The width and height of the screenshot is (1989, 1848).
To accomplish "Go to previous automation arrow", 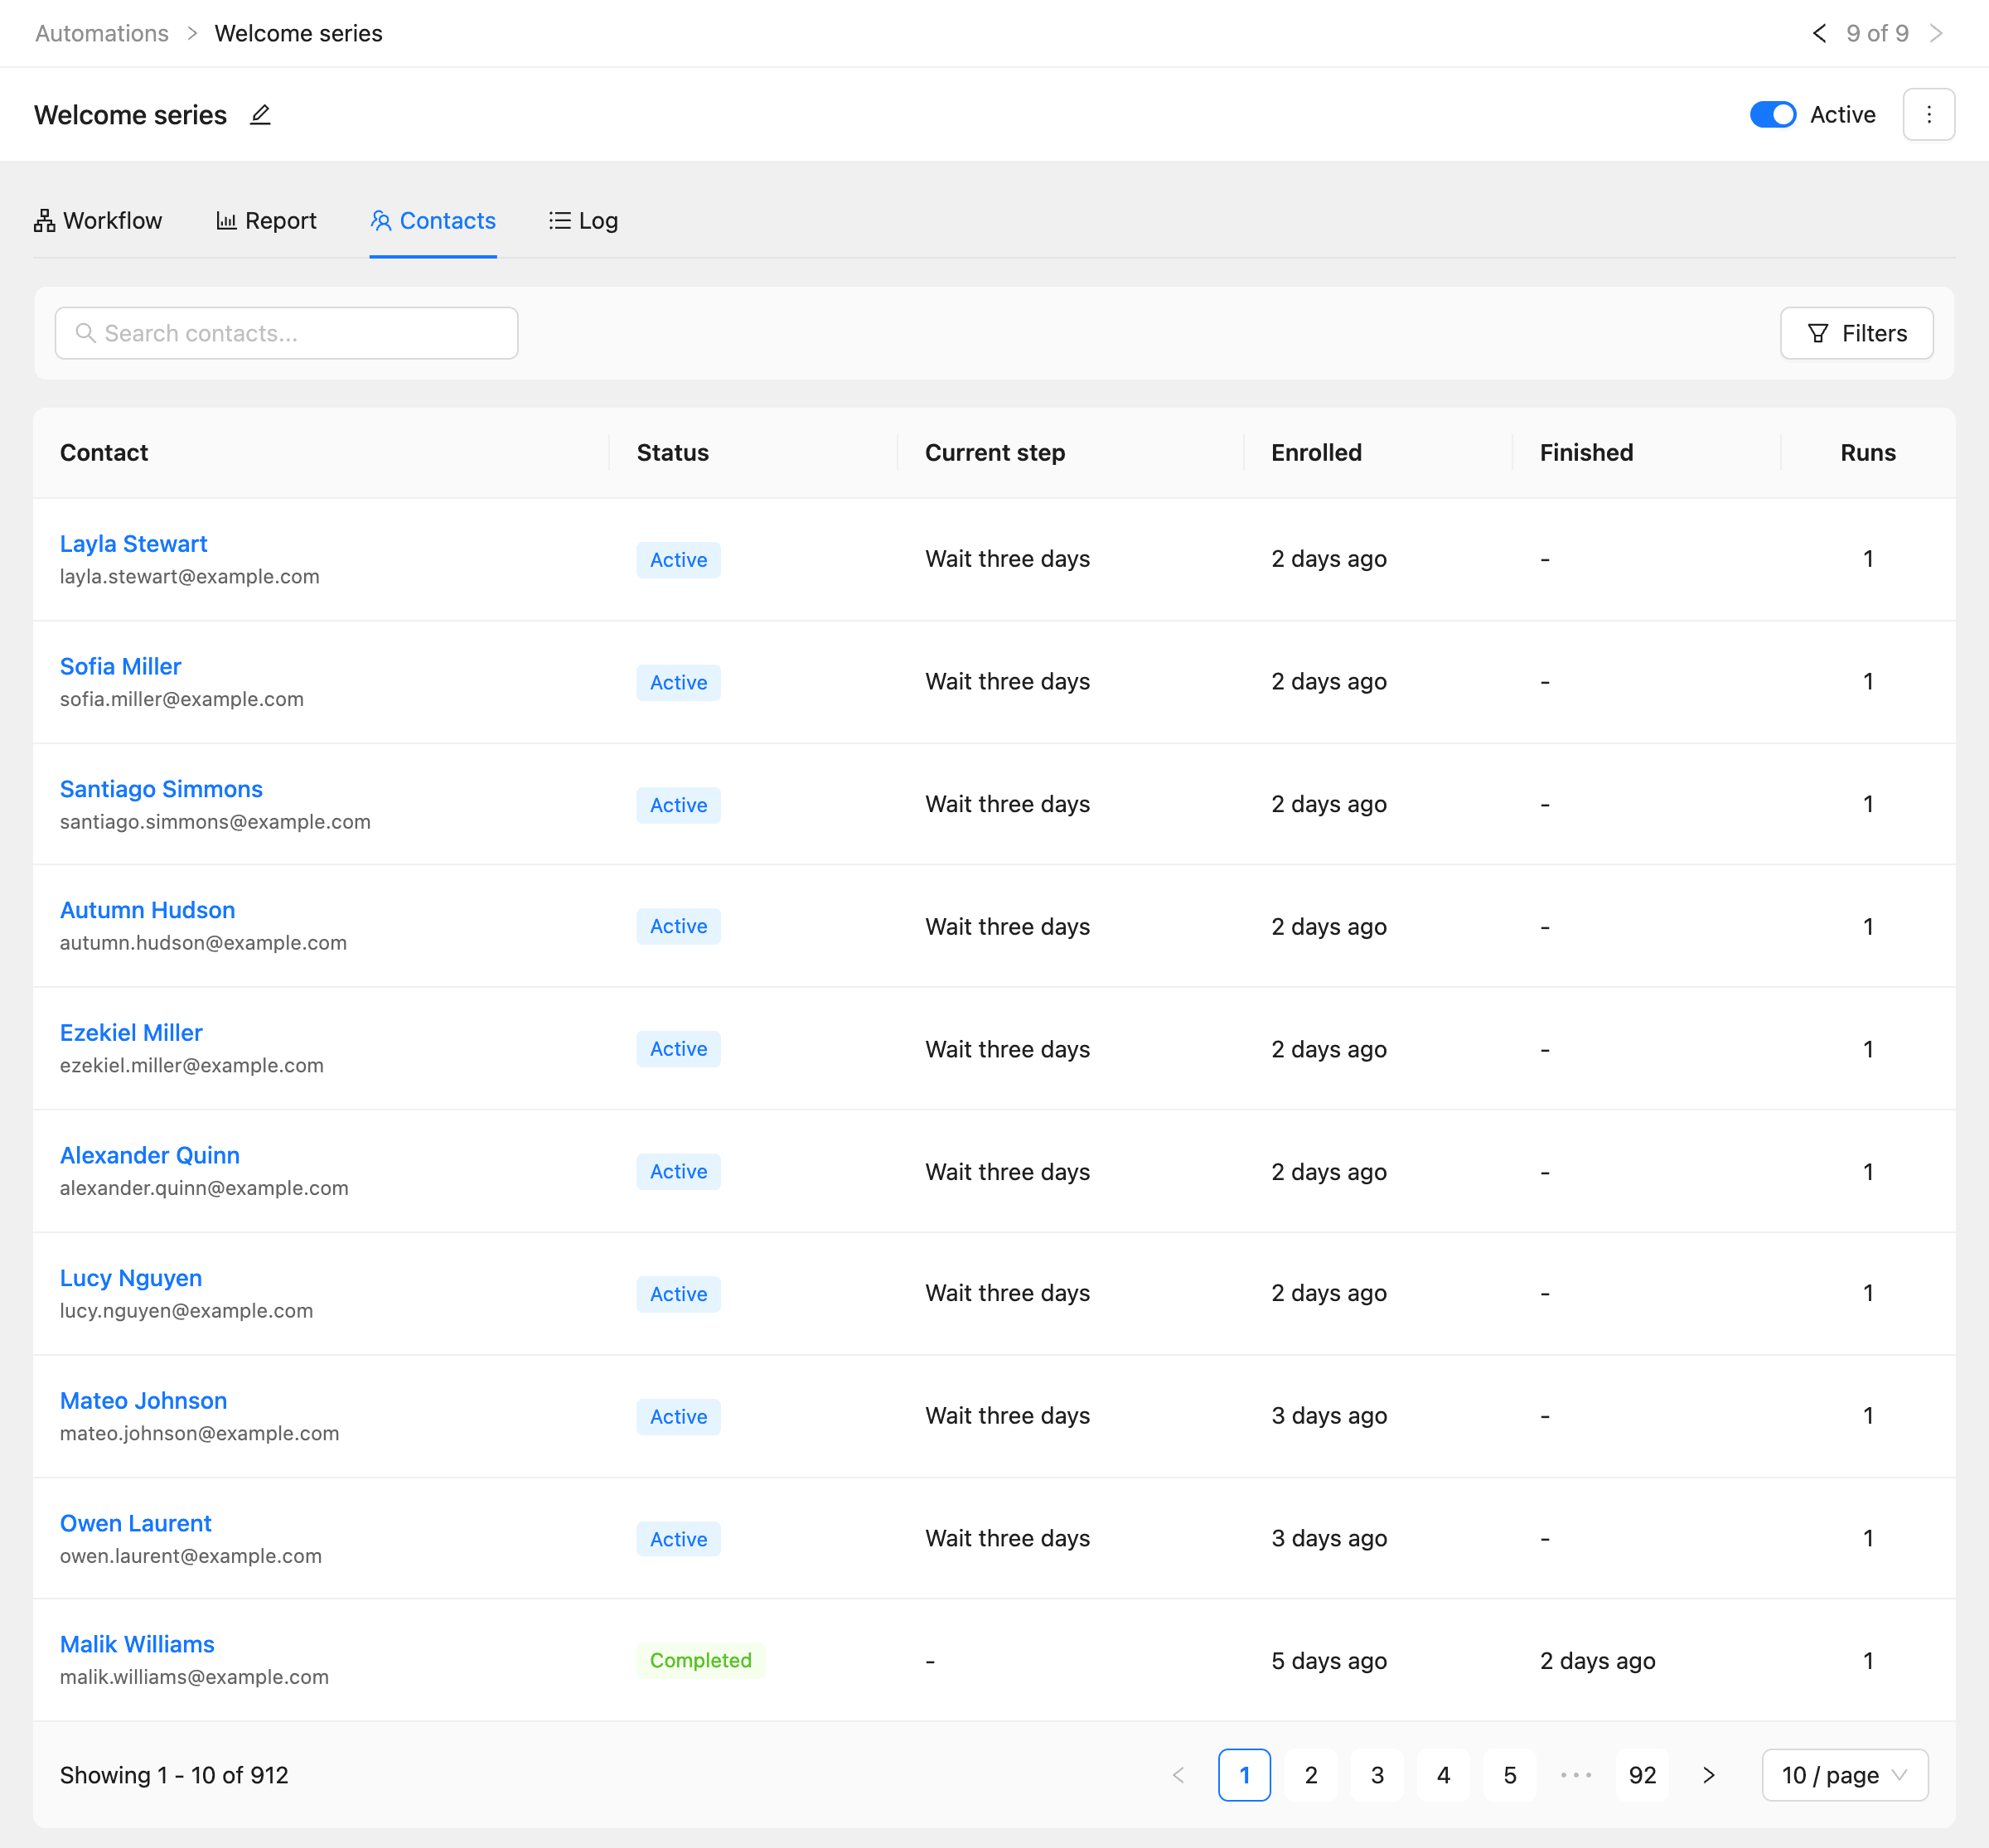I will 1819,34.
